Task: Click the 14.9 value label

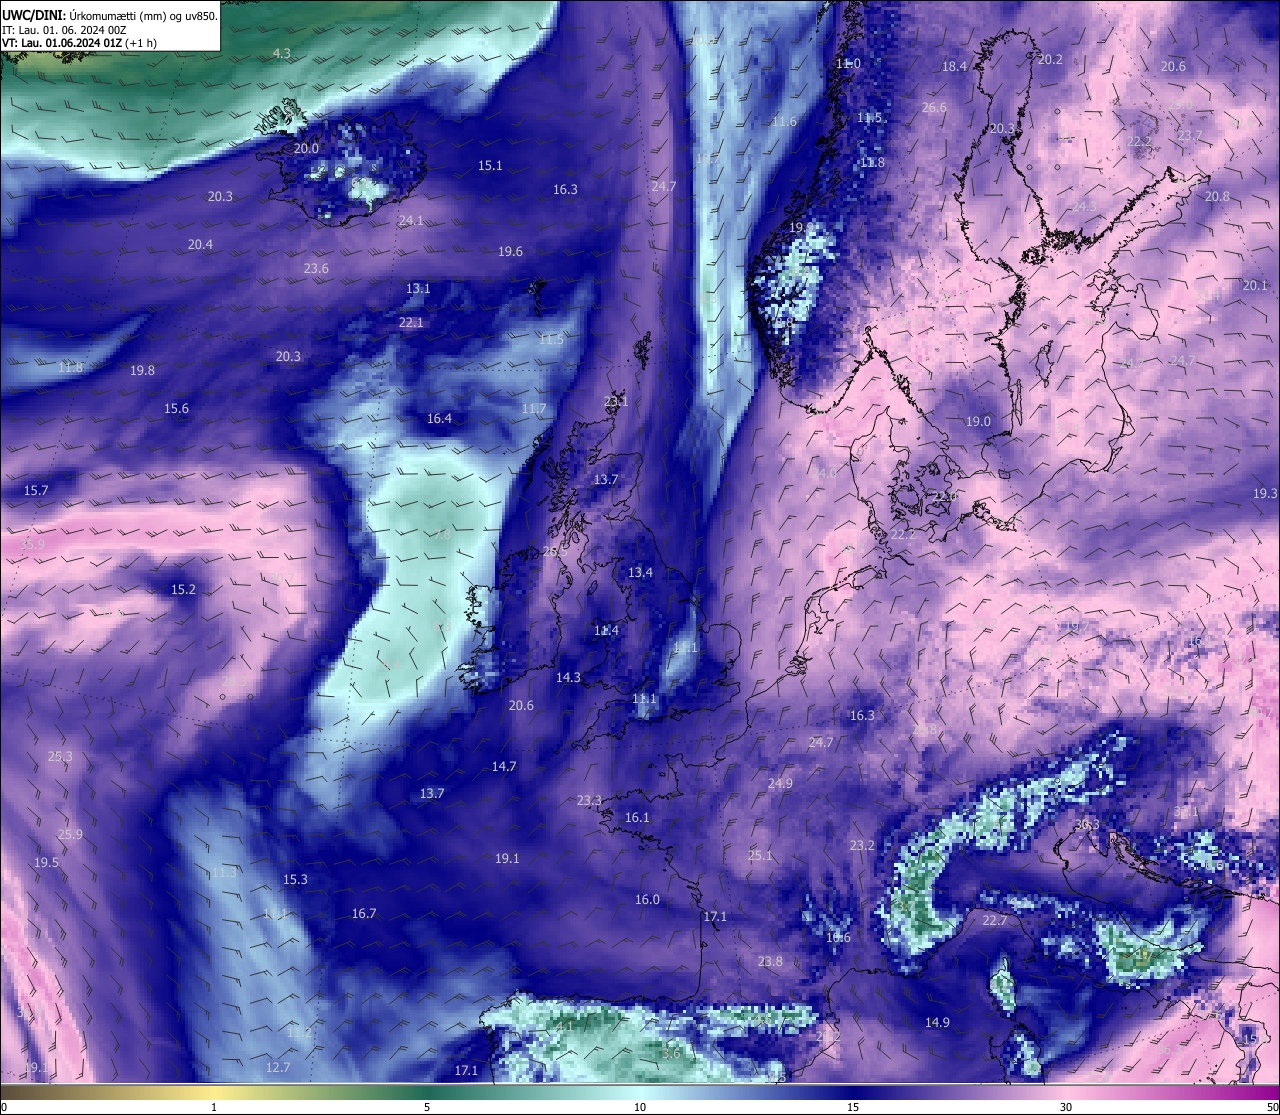Action: tap(937, 1022)
